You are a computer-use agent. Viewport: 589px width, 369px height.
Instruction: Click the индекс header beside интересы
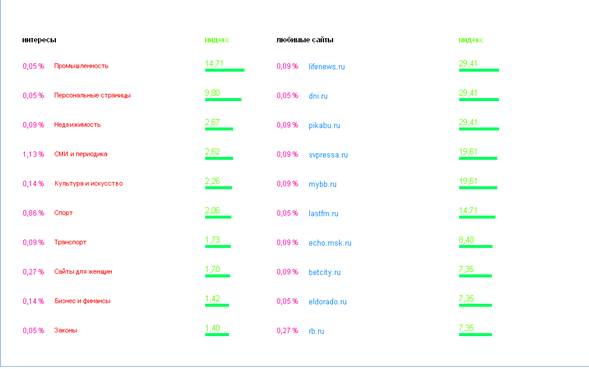pyautogui.click(x=216, y=40)
